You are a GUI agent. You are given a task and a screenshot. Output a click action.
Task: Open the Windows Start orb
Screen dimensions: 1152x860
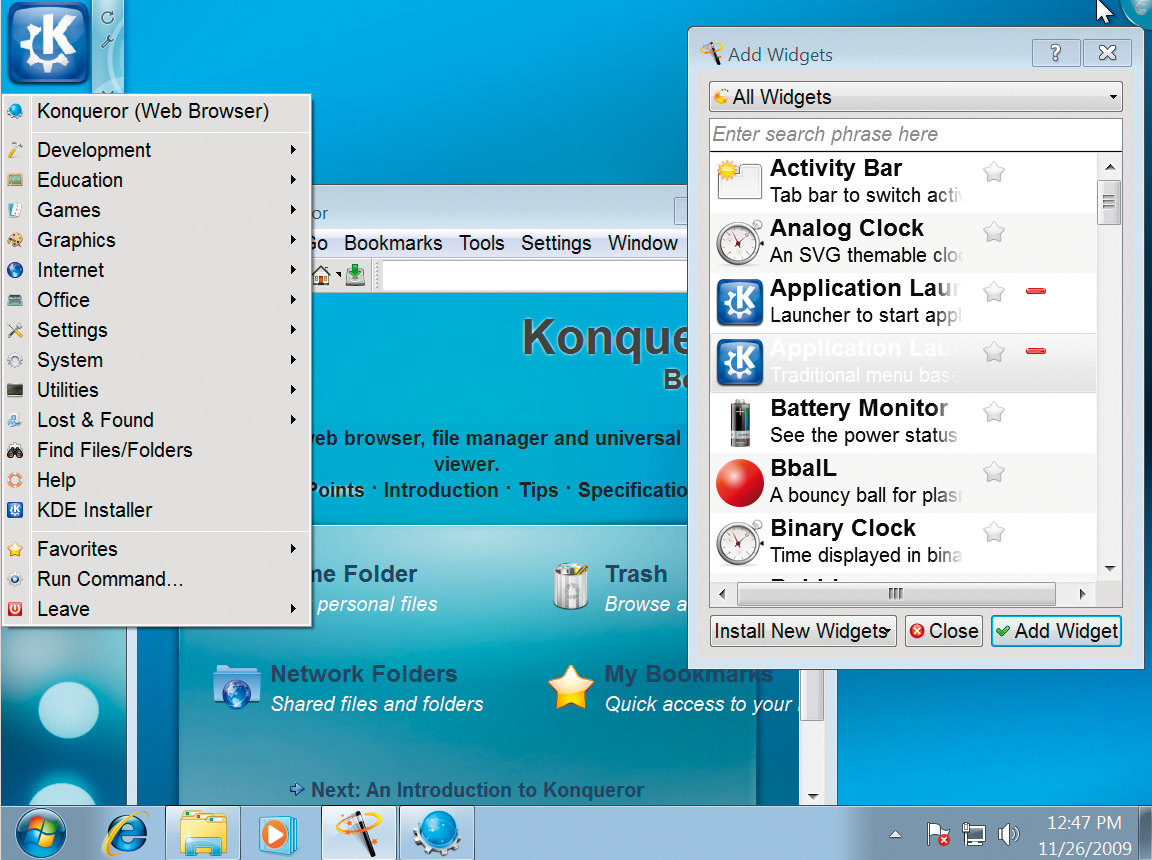(x=40, y=834)
